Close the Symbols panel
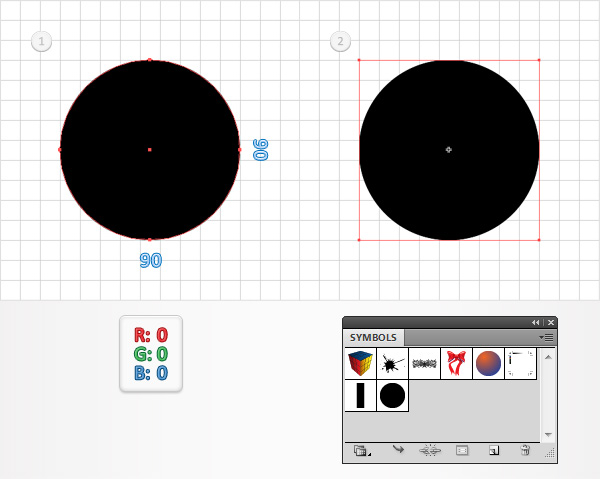 [x=551, y=323]
